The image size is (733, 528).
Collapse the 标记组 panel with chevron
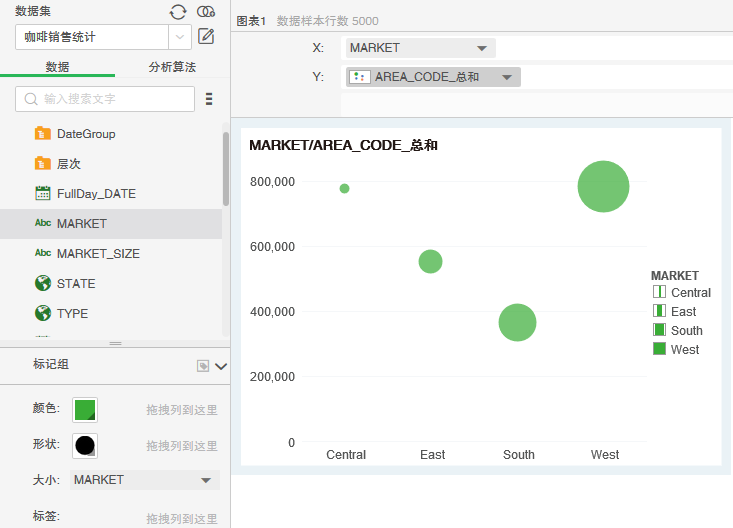click(221, 366)
